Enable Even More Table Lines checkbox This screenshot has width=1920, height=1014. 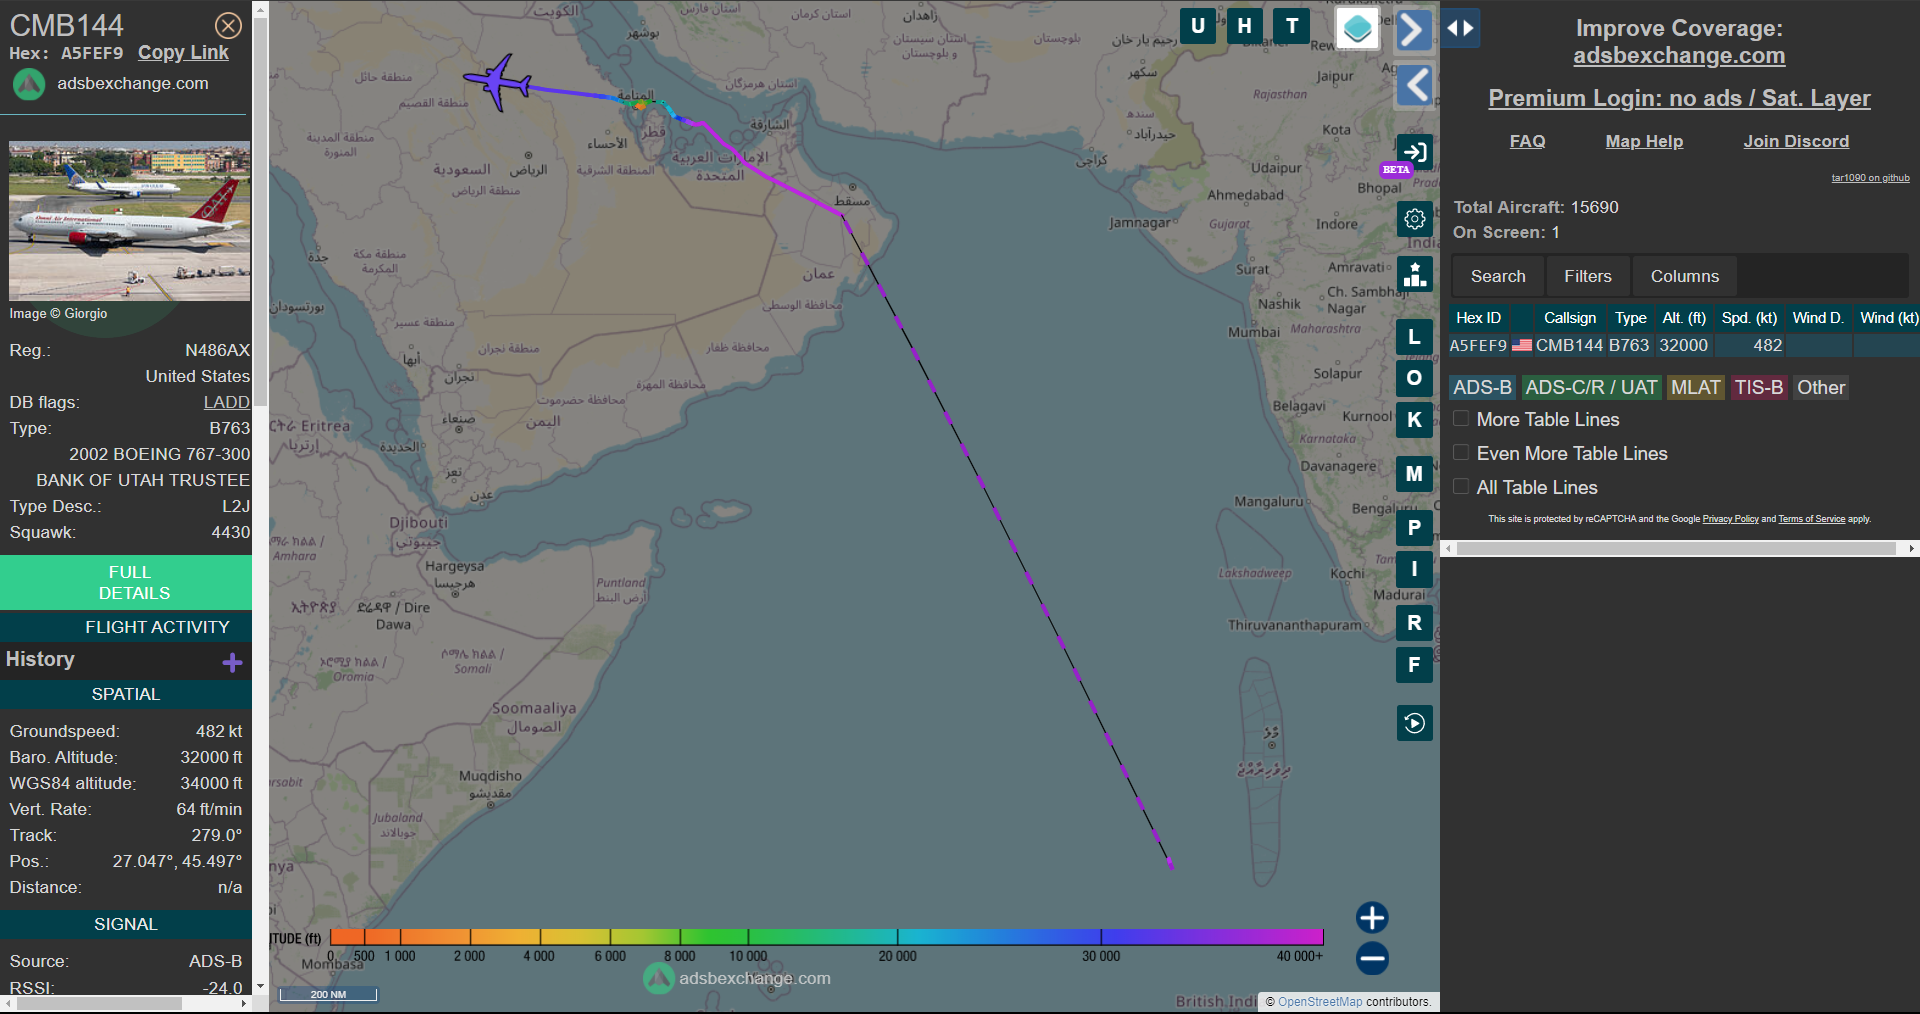click(1461, 453)
